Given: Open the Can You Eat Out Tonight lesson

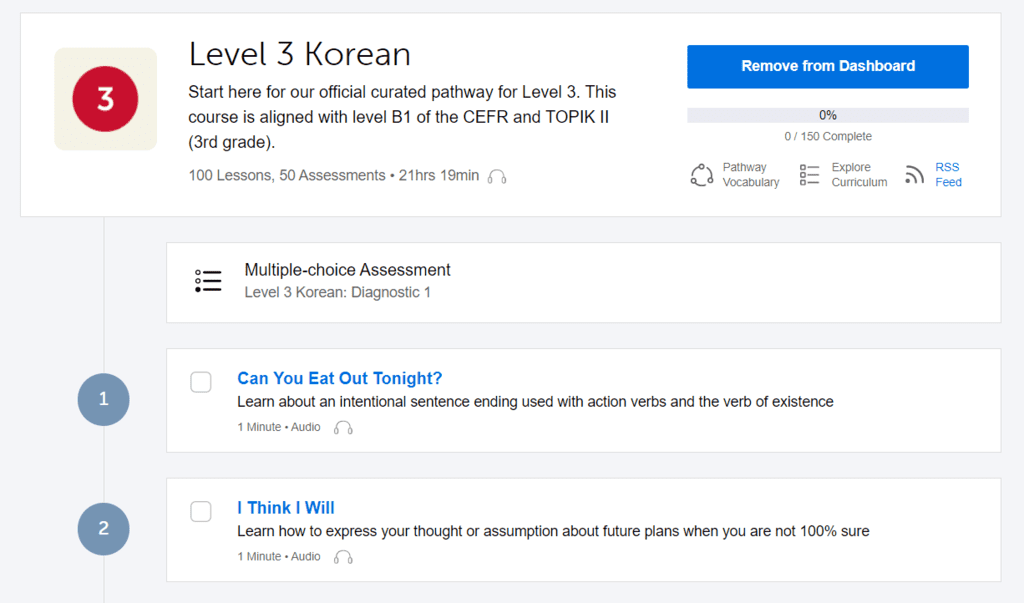Looking at the screenshot, I should click(339, 378).
